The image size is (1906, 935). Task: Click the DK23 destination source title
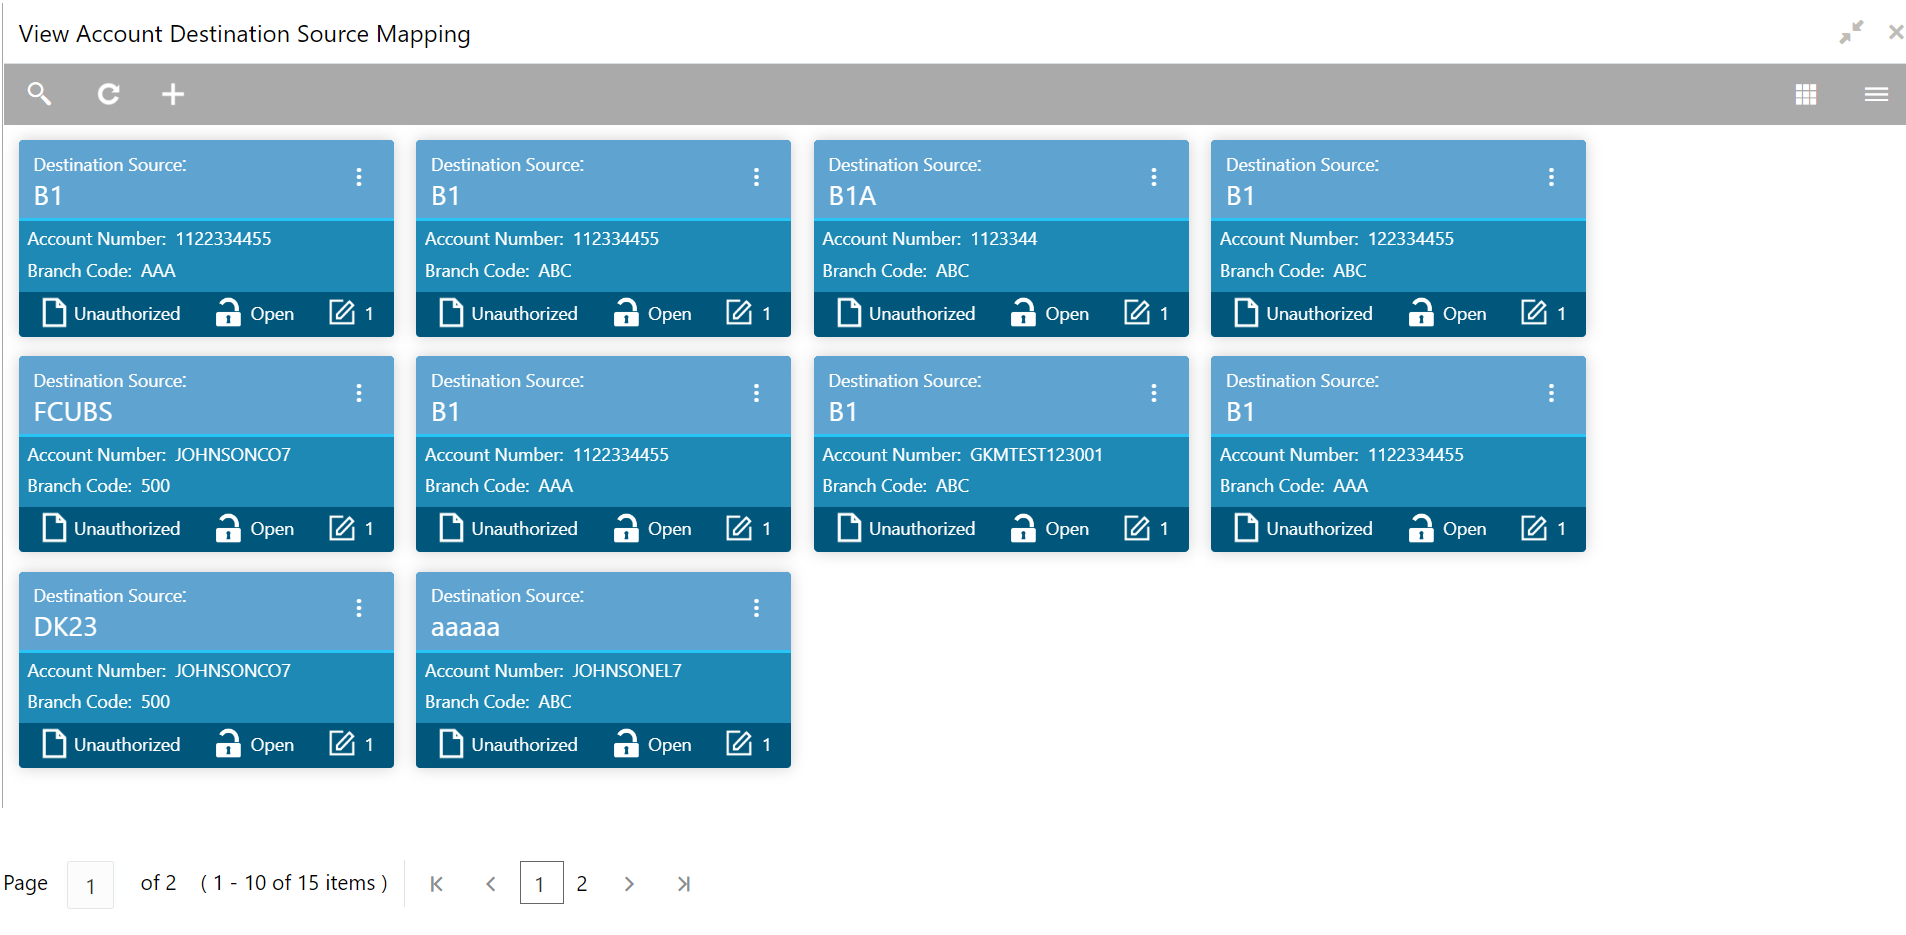click(65, 627)
